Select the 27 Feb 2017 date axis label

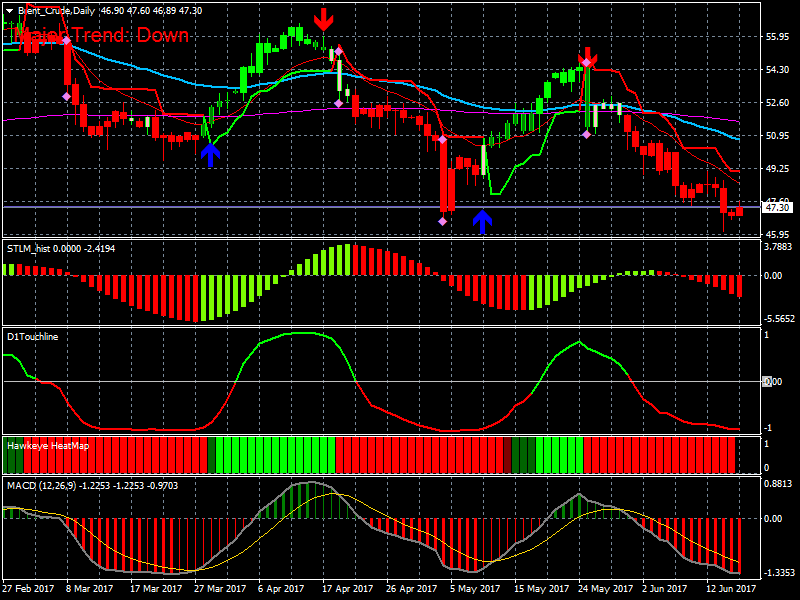[30, 580]
